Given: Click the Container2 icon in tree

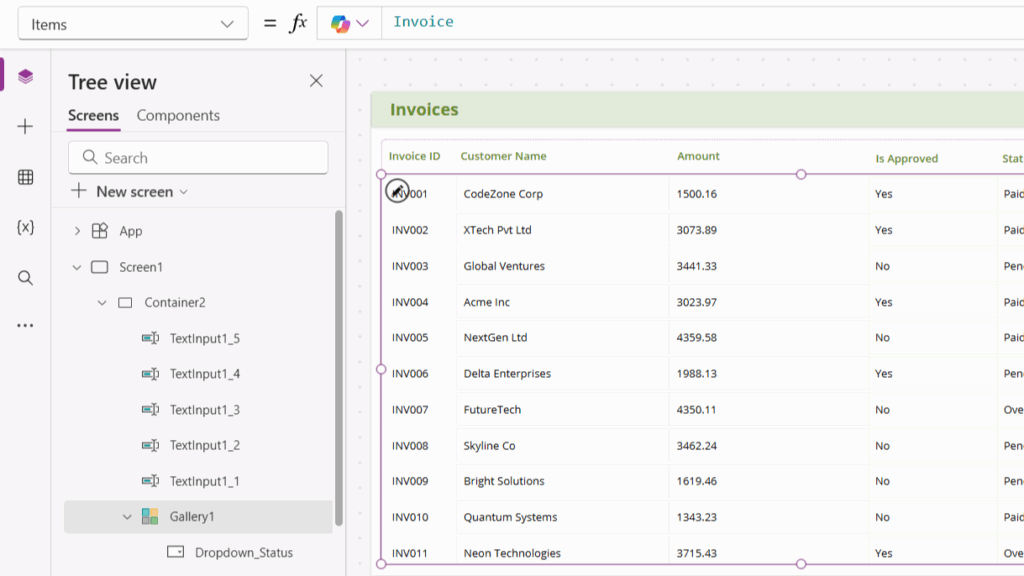Looking at the screenshot, I should click(x=125, y=302).
